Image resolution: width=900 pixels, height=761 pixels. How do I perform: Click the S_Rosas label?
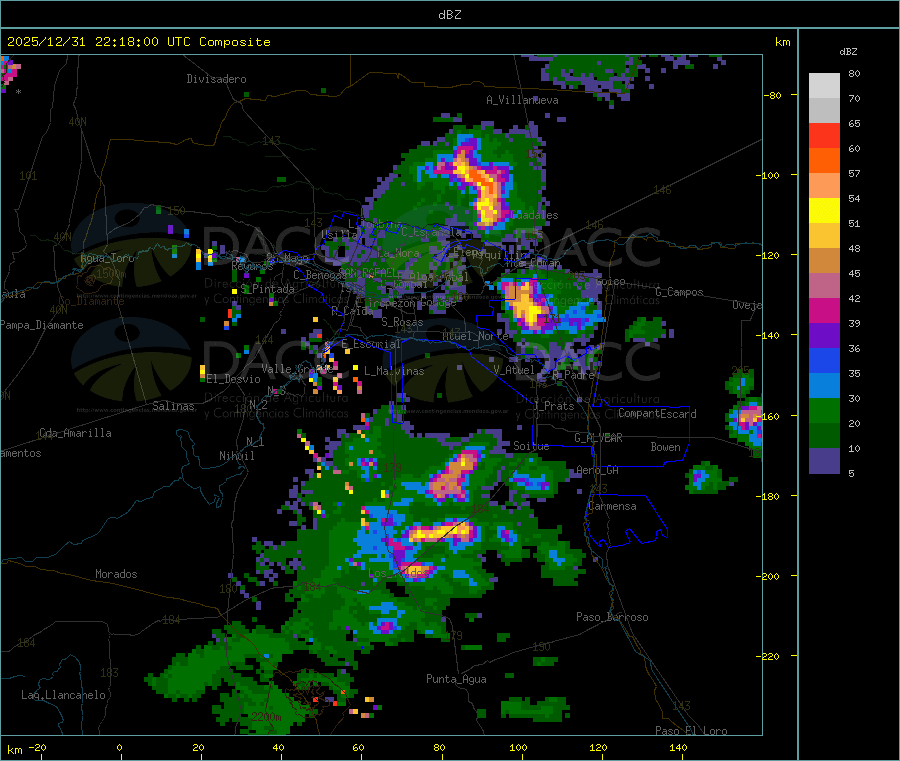click(x=402, y=322)
